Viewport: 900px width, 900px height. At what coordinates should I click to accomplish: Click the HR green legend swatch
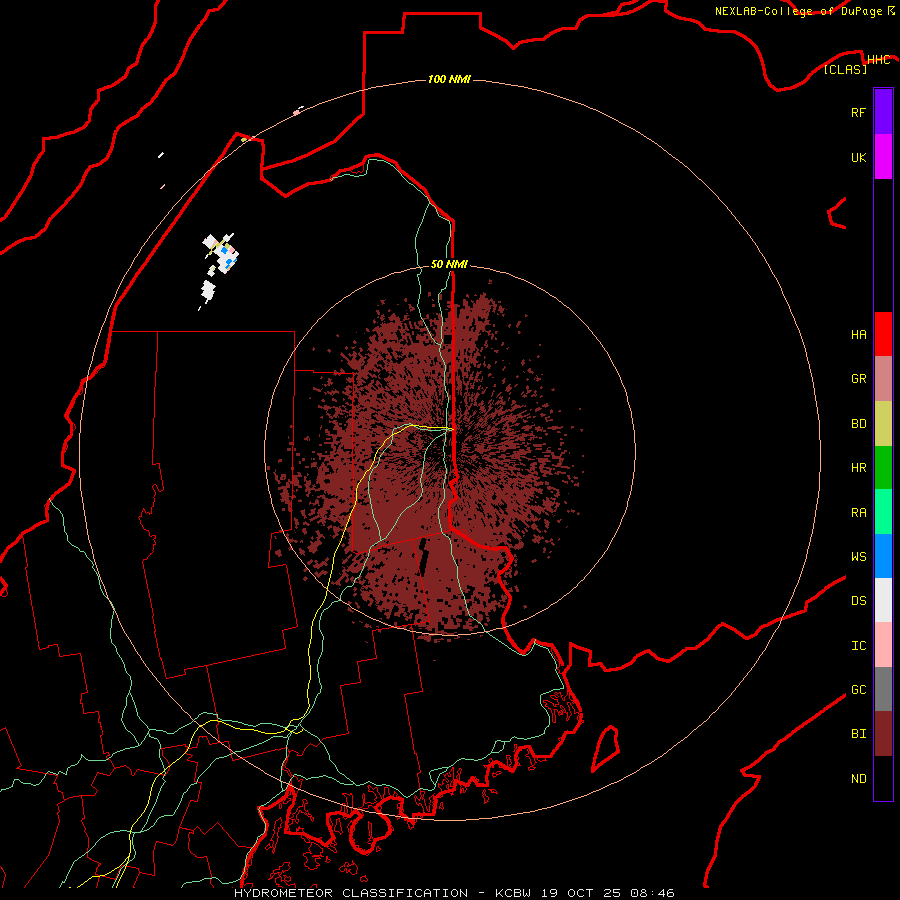tap(883, 468)
